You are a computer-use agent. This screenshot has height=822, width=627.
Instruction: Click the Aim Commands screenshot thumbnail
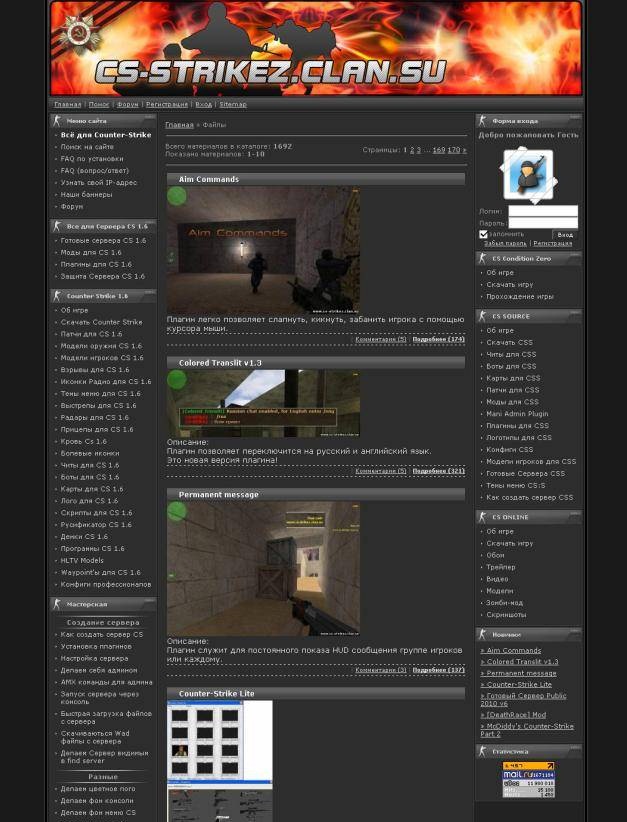263,250
